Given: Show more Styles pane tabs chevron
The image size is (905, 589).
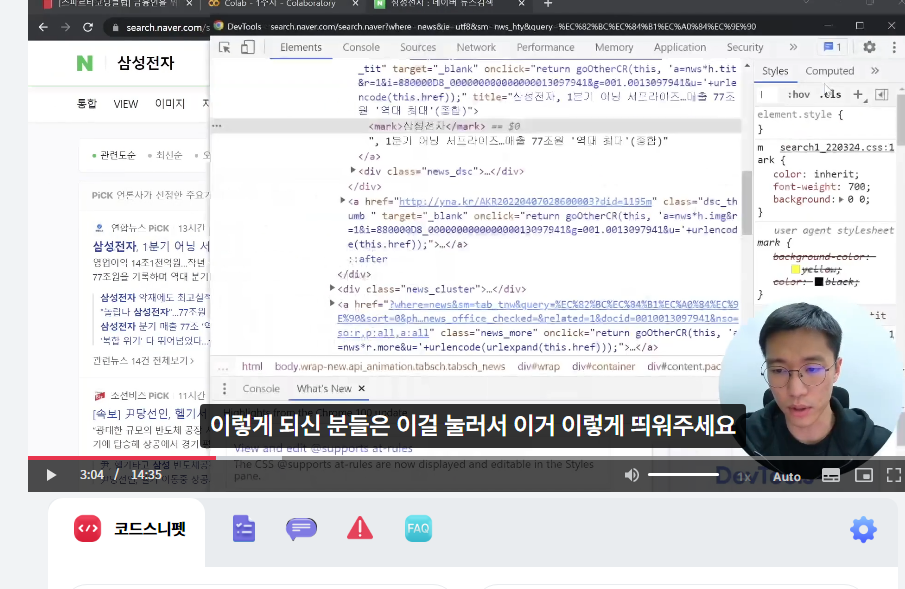Looking at the screenshot, I should pos(875,71).
